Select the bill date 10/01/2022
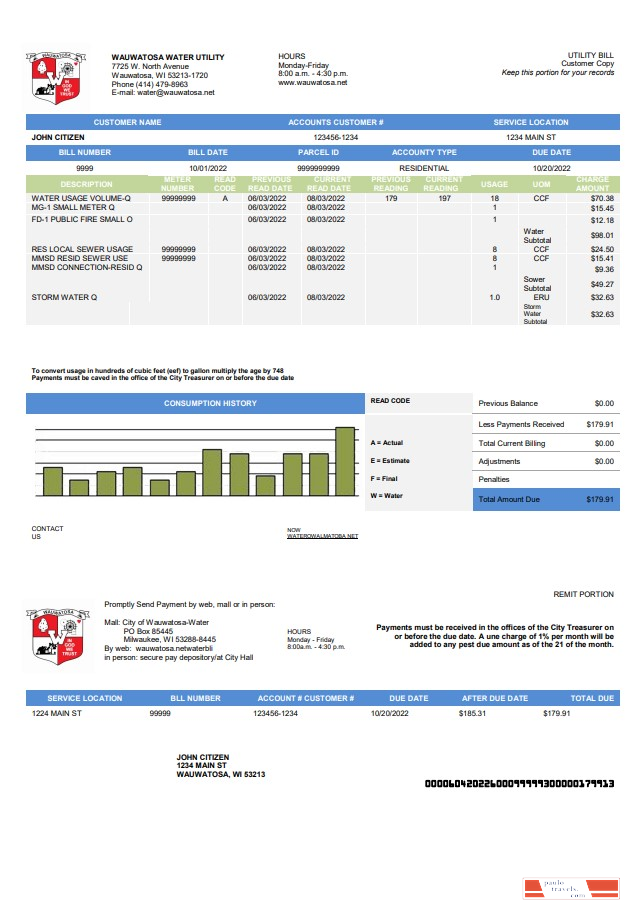Viewport: 644px width, 914px height. [208, 168]
